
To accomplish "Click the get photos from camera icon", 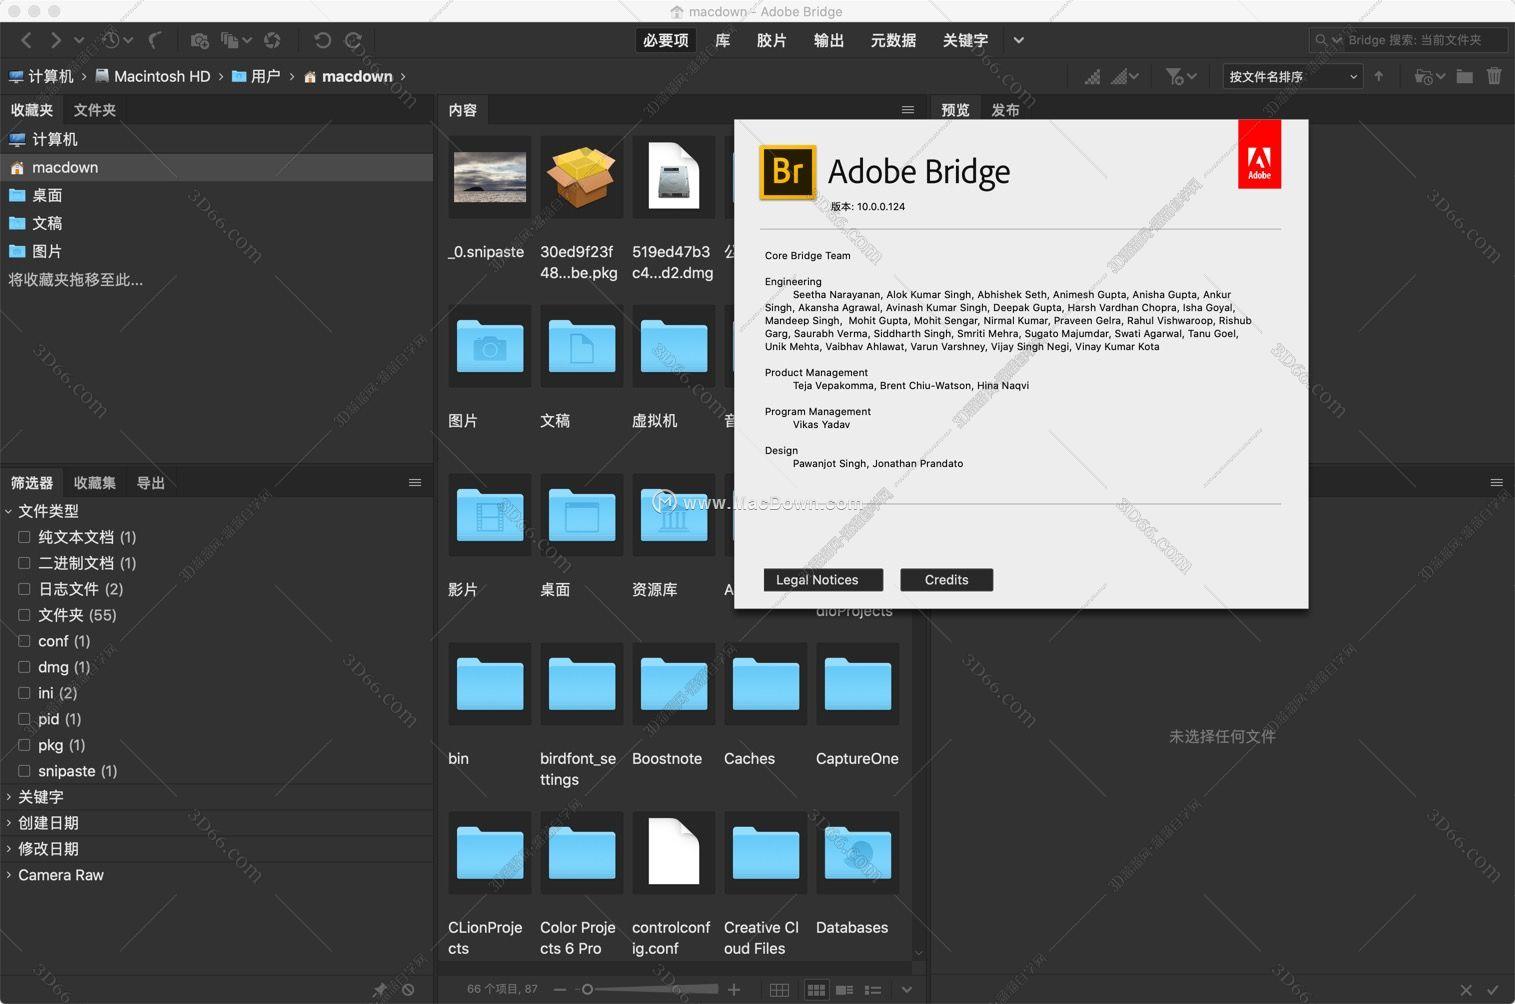I will pyautogui.click(x=200, y=40).
